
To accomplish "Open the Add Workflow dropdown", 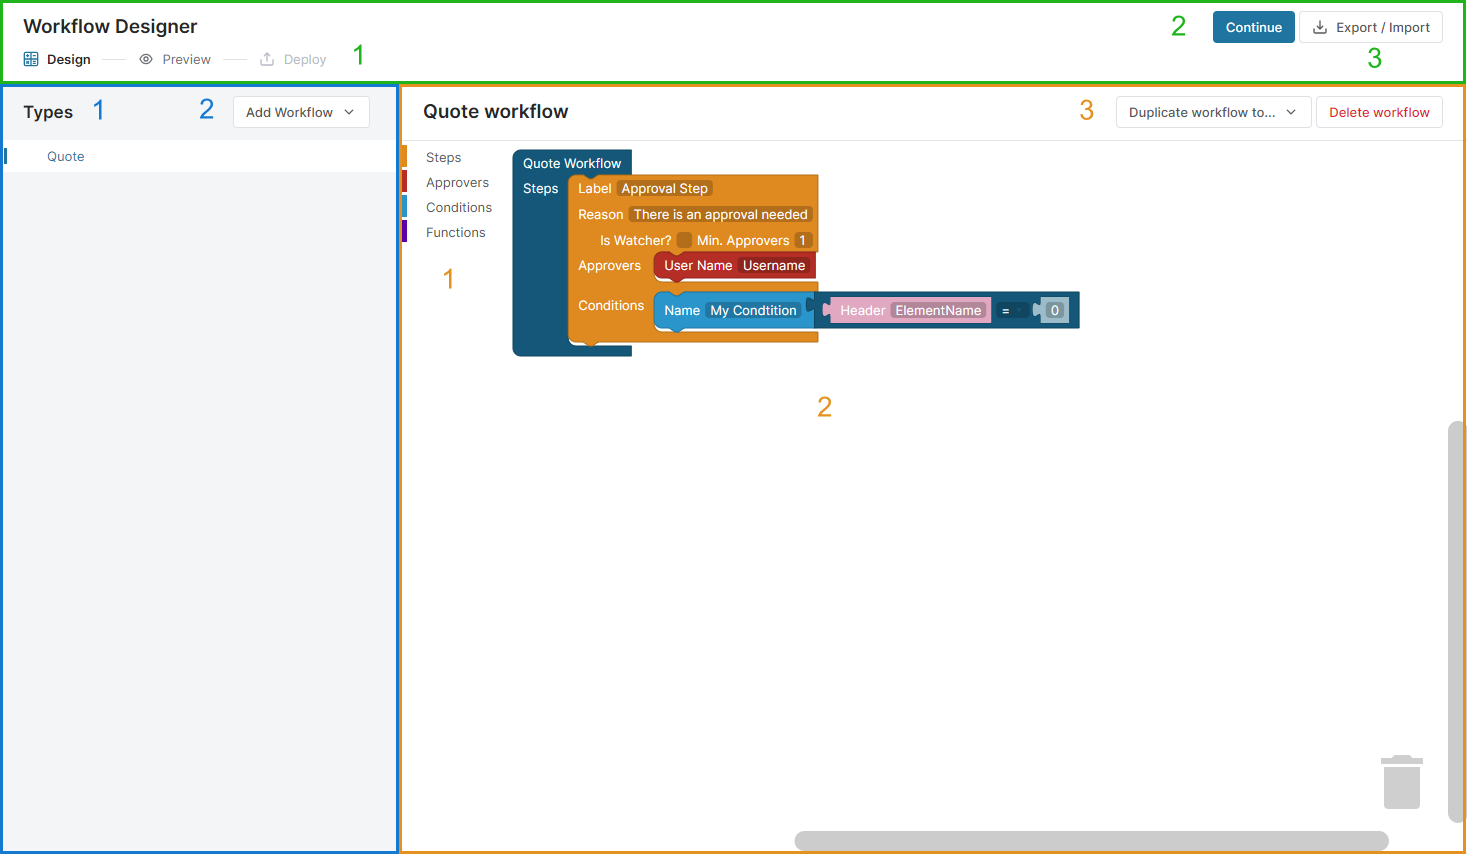I will point(301,112).
